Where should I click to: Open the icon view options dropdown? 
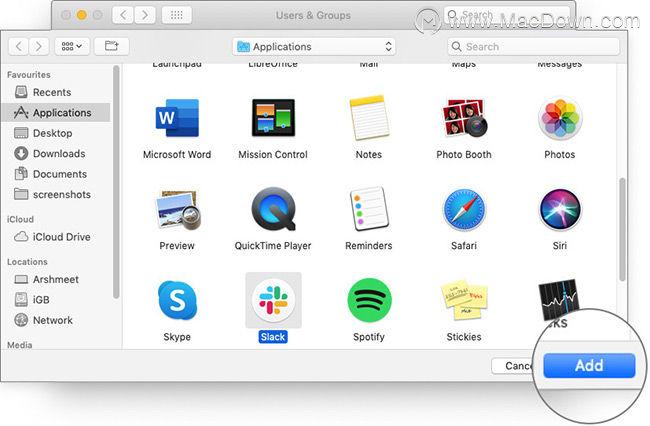(x=72, y=46)
